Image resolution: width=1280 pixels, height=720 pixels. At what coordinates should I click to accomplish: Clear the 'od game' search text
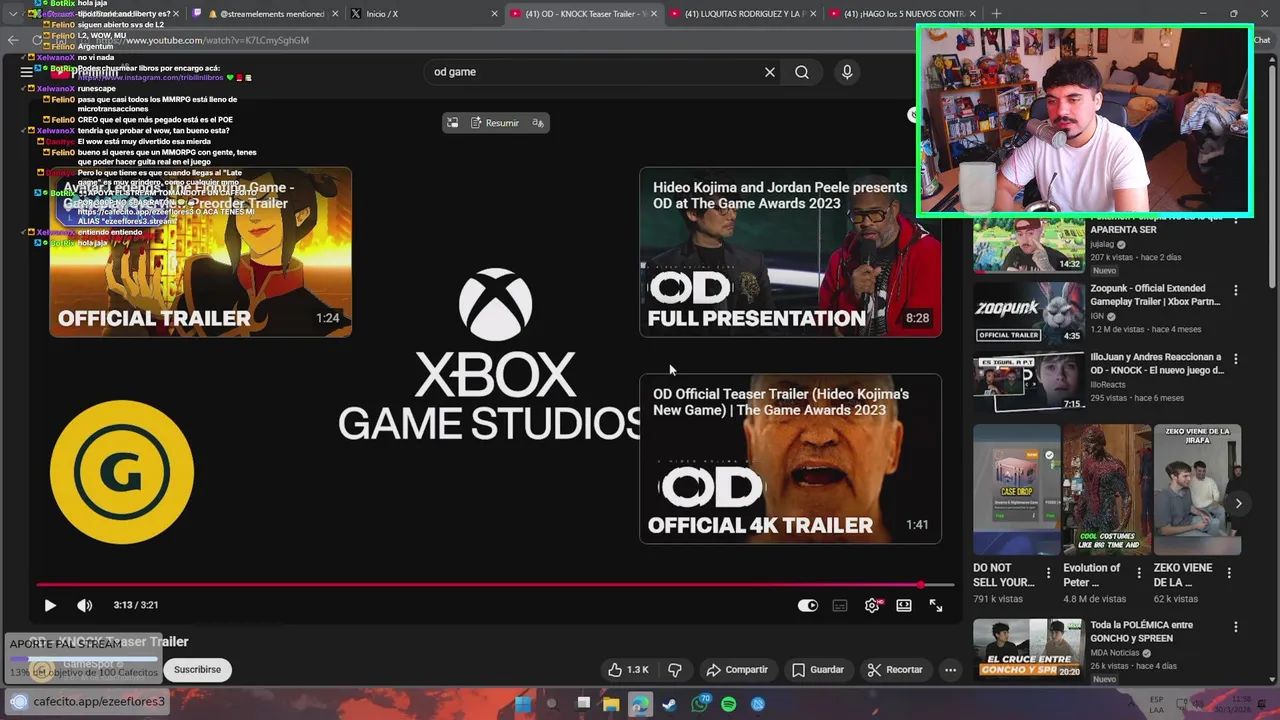tap(770, 72)
